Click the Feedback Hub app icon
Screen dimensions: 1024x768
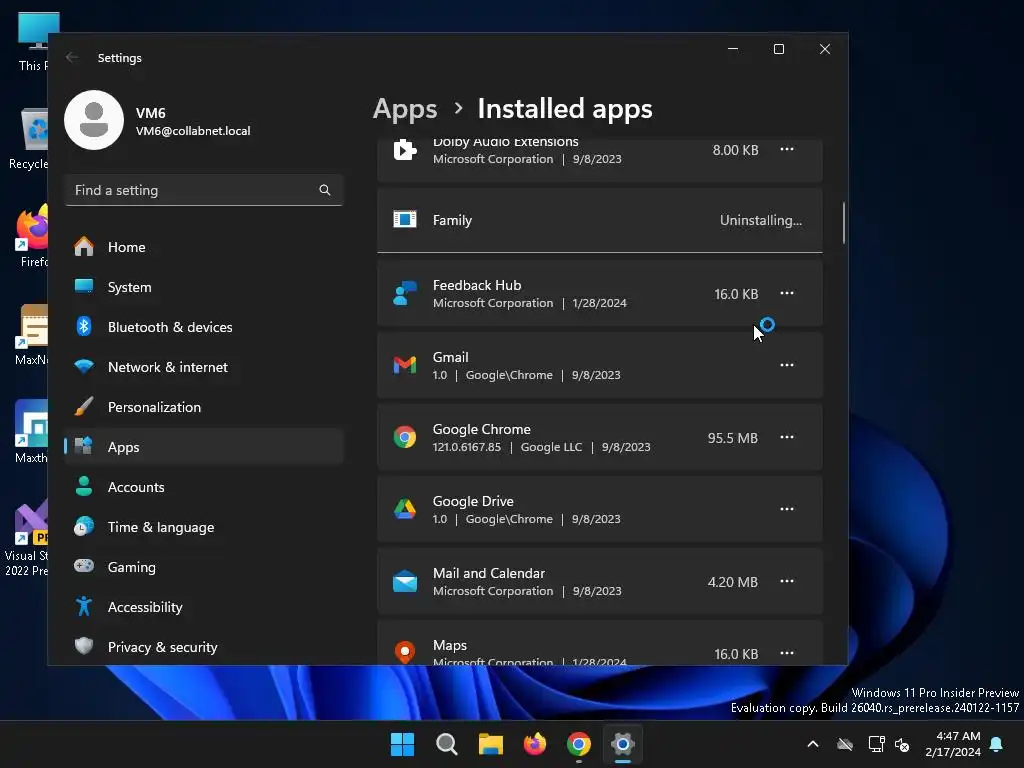(x=405, y=293)
